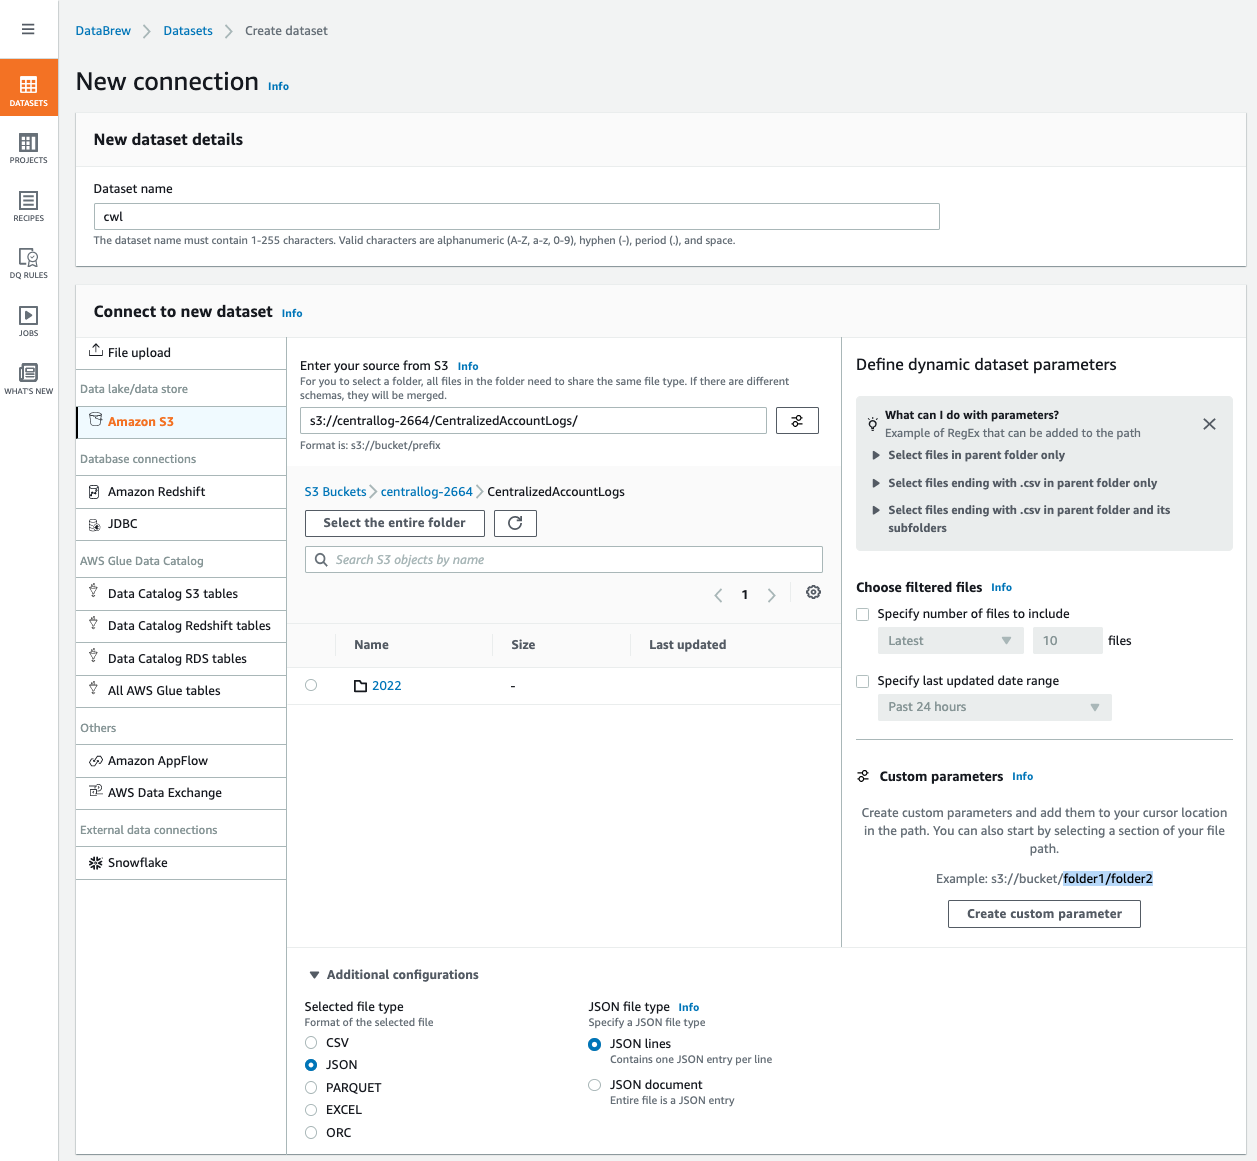Select the PARQUET file type
This screenshot has width=1257, height=1161.
(311, 1088)
